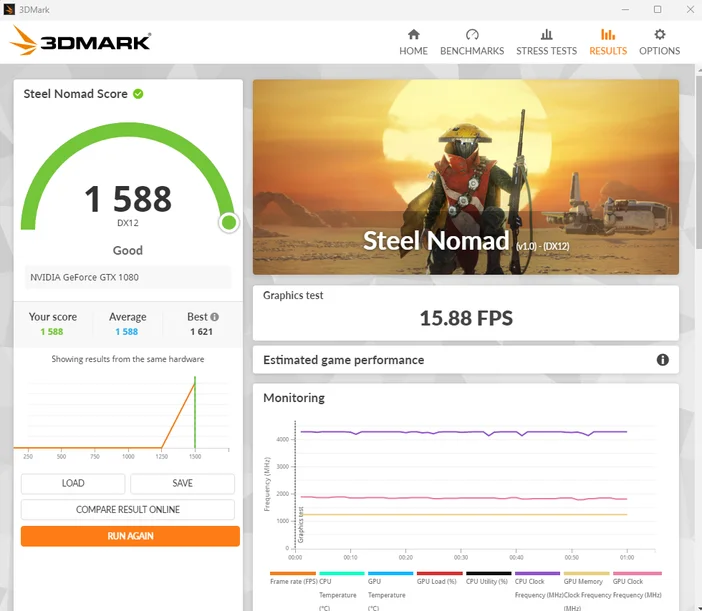Toggle the GPU Clock Frequency legend swatch

pos(637,573)
